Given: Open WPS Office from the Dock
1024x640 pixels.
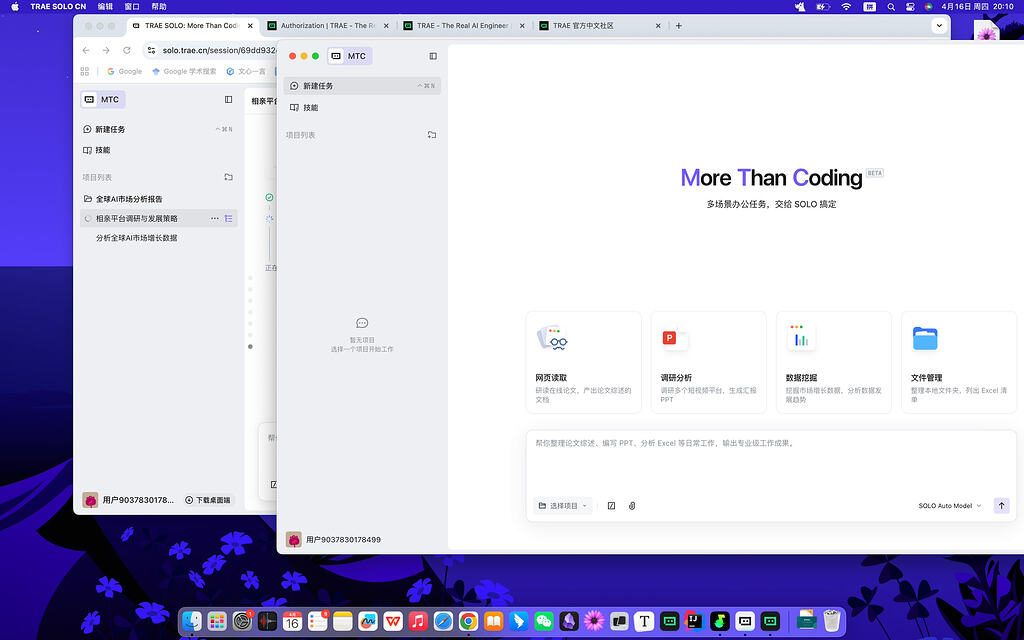Looking at the screenshot, I should click(393, 620).
